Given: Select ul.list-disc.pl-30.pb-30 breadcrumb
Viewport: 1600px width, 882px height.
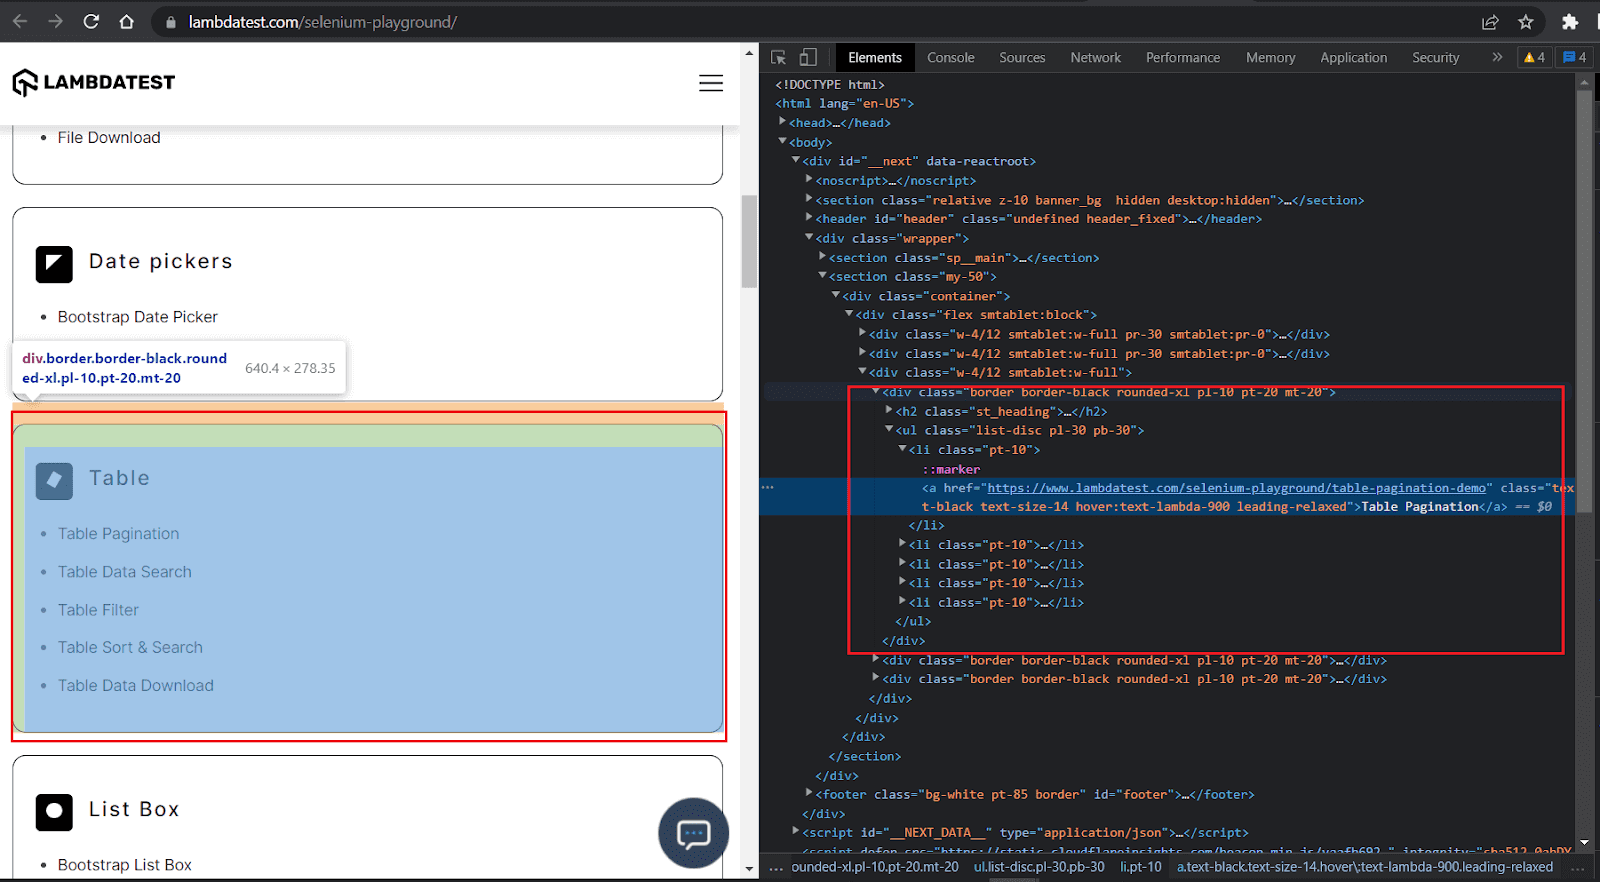Looking at the screenshot, I should coord(1040,867).
